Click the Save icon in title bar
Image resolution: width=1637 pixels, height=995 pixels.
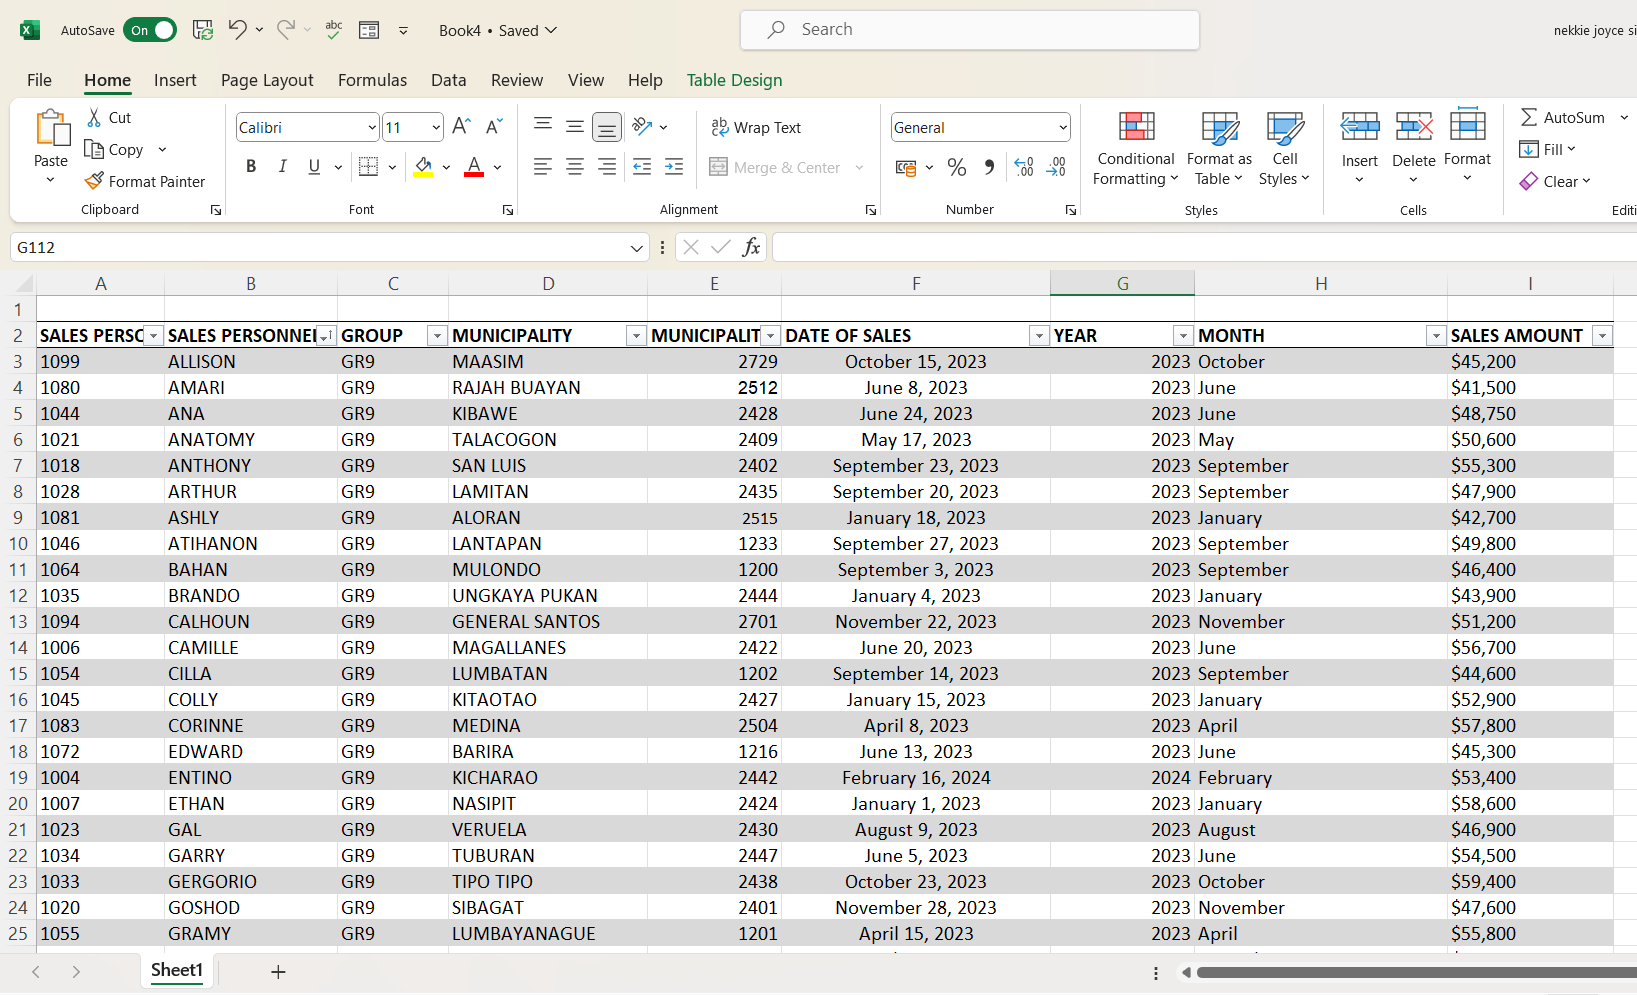tap(203, 30)
